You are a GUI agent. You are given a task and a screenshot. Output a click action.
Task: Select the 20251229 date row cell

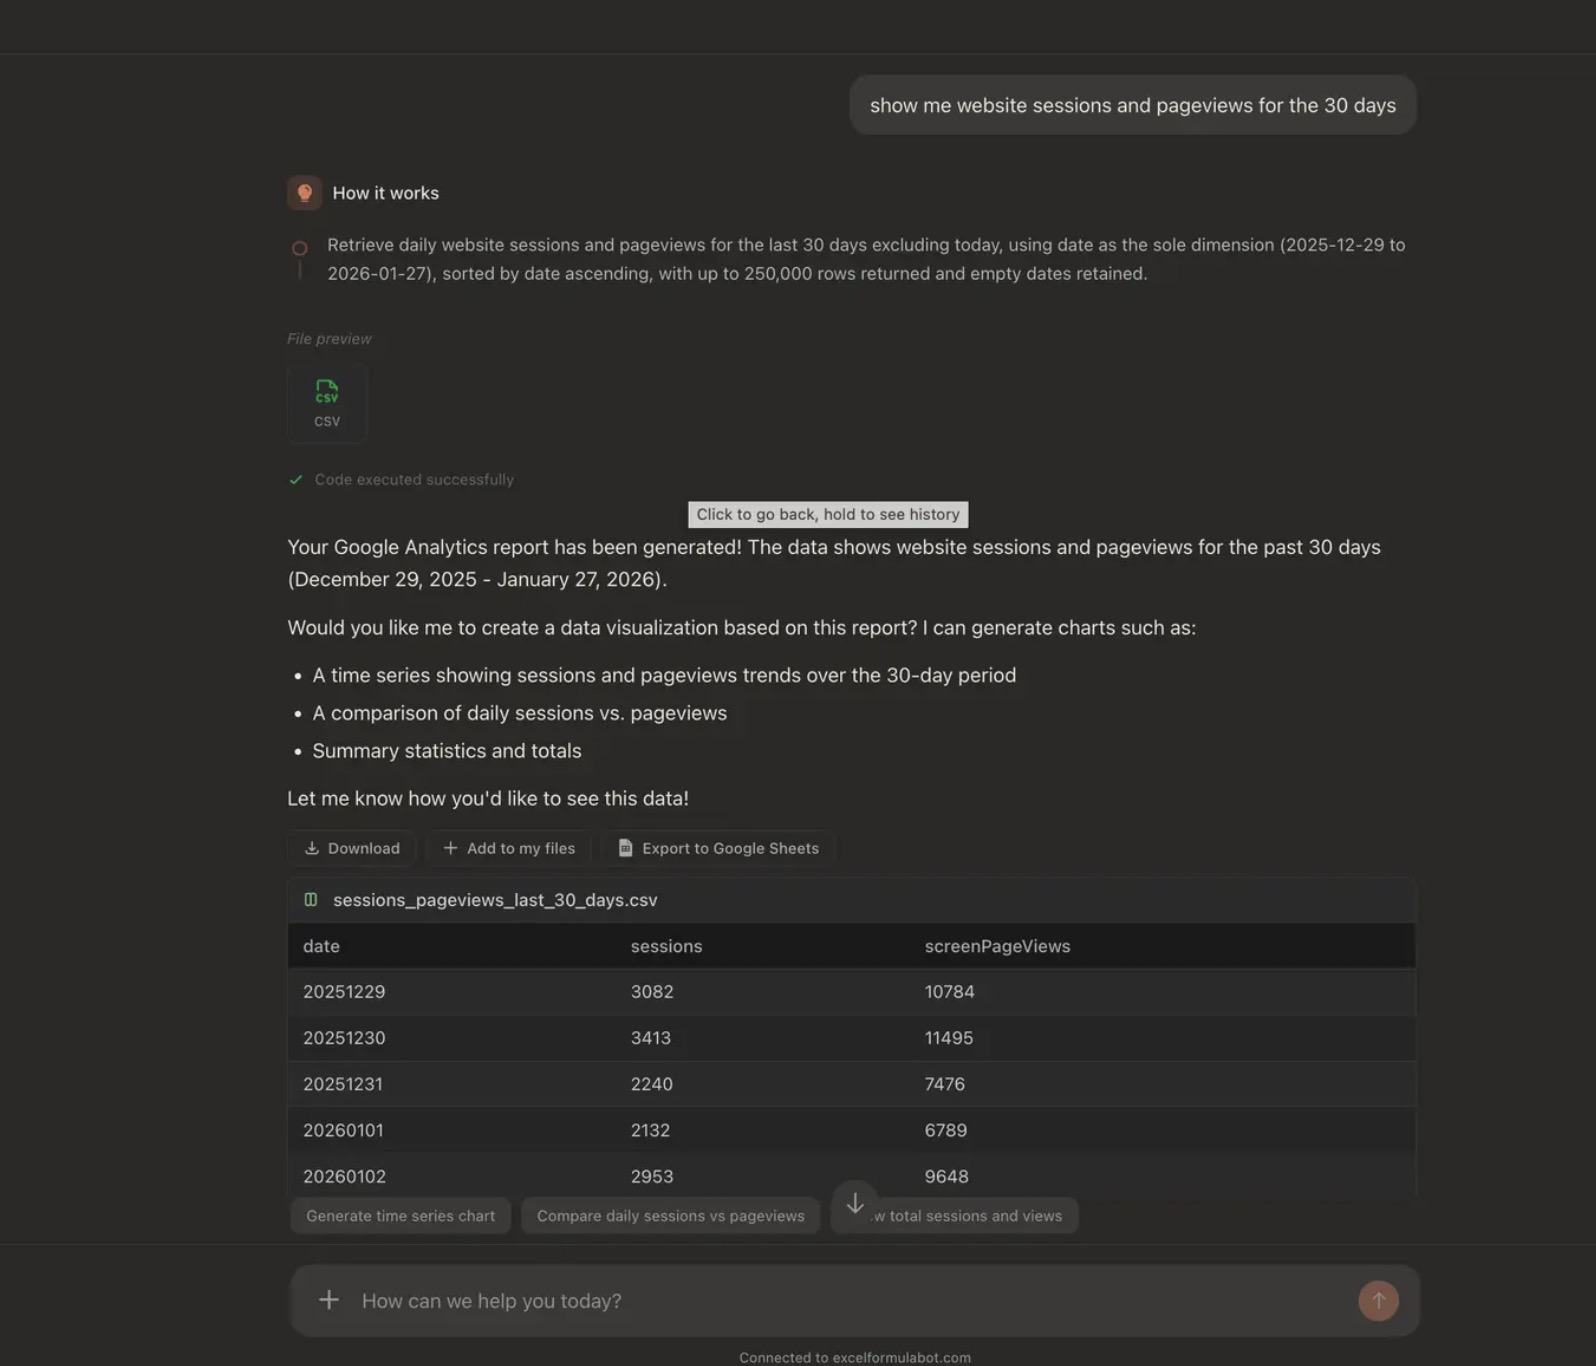344,992
